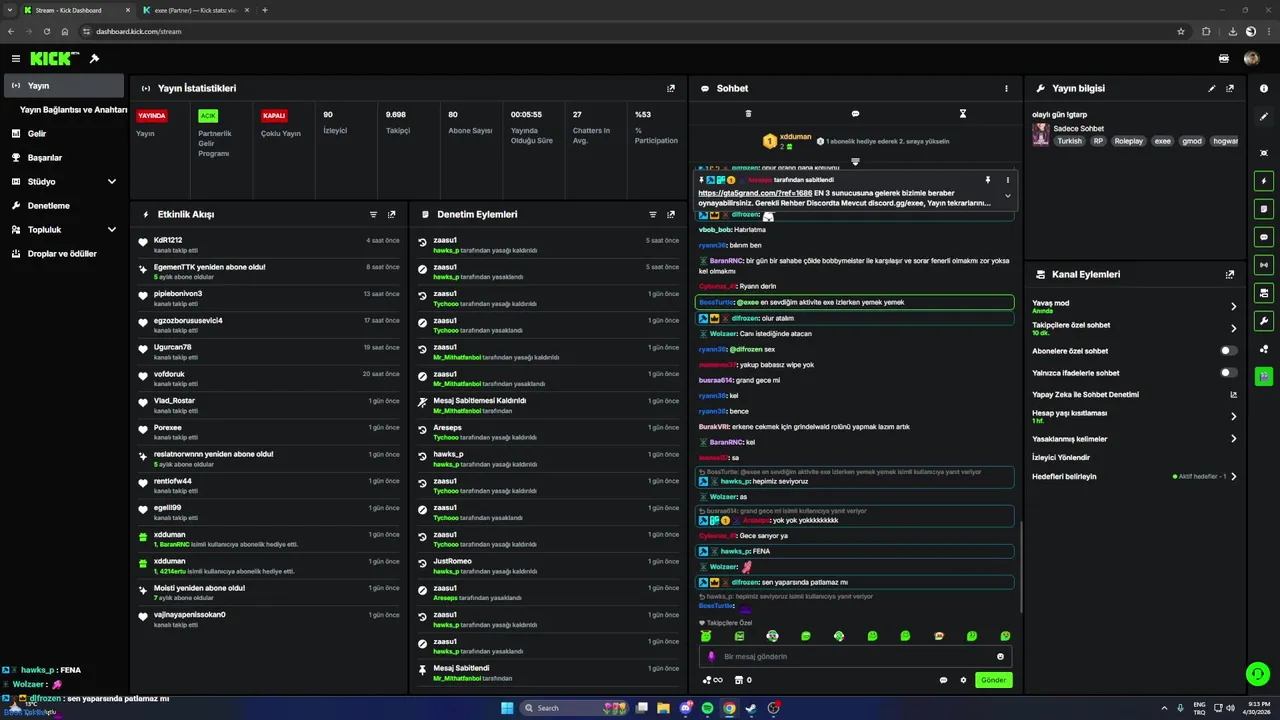Toggle the moderation log icon in the right sidebar

[x=1264, y=209]
